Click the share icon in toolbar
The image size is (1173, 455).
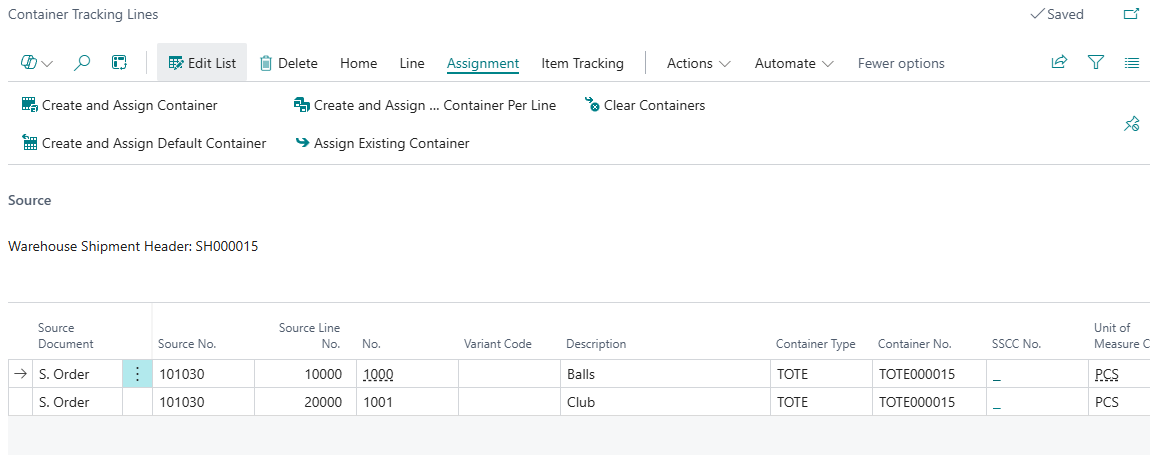pos(1059,63)
